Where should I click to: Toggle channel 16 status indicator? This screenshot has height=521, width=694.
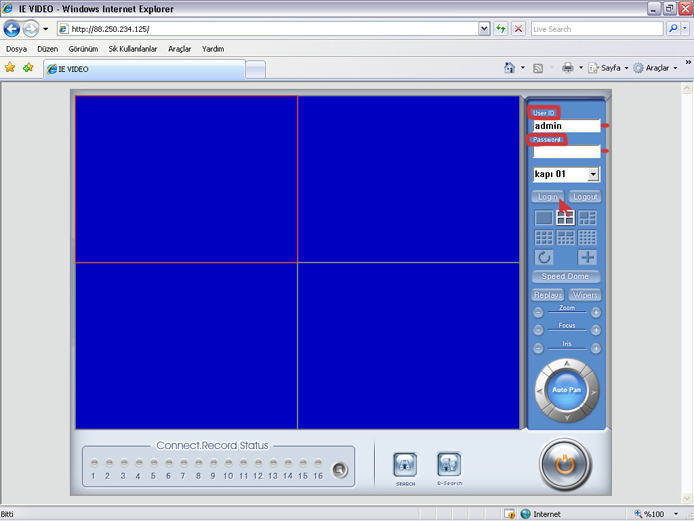pyautogui.click(x=318, y=463)
